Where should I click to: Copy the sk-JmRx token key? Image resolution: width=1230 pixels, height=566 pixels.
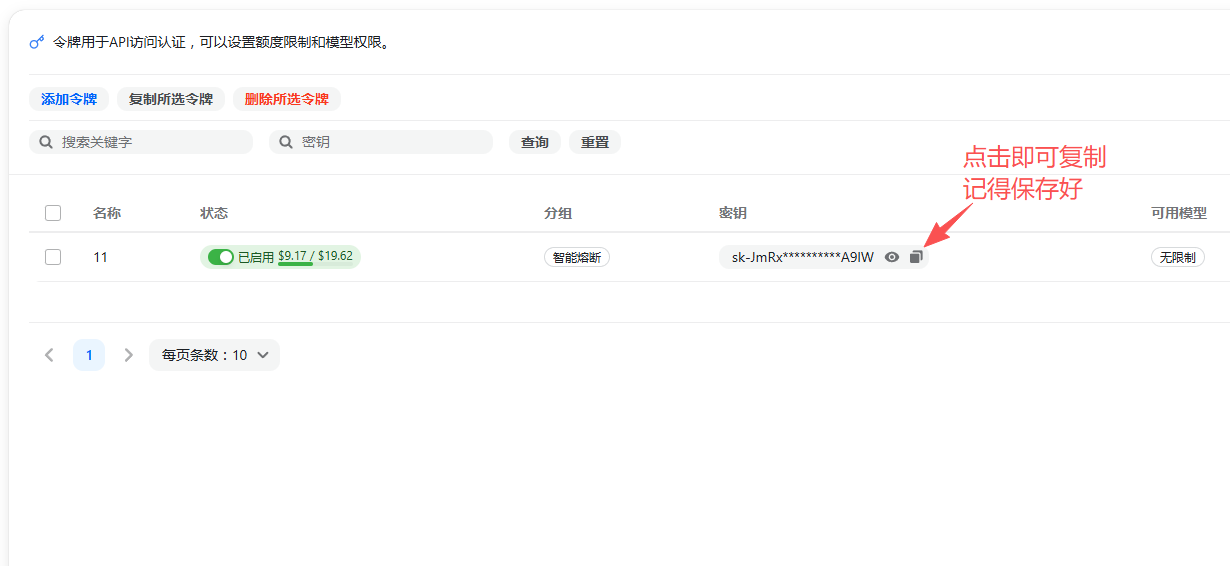click(915, 257)
